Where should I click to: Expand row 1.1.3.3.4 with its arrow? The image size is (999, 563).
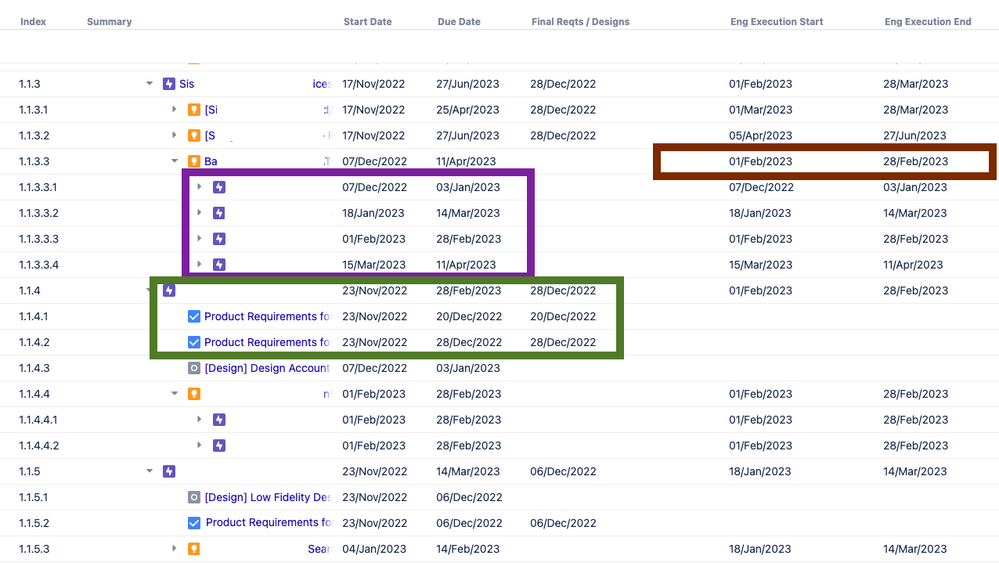coord(199,264)
